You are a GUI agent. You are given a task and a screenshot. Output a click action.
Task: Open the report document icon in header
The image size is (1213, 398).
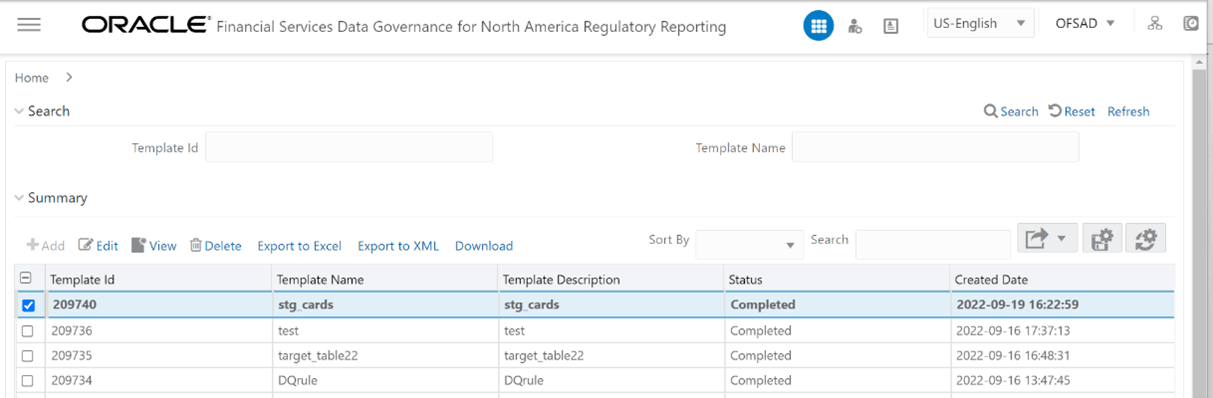tap(891, 26)
